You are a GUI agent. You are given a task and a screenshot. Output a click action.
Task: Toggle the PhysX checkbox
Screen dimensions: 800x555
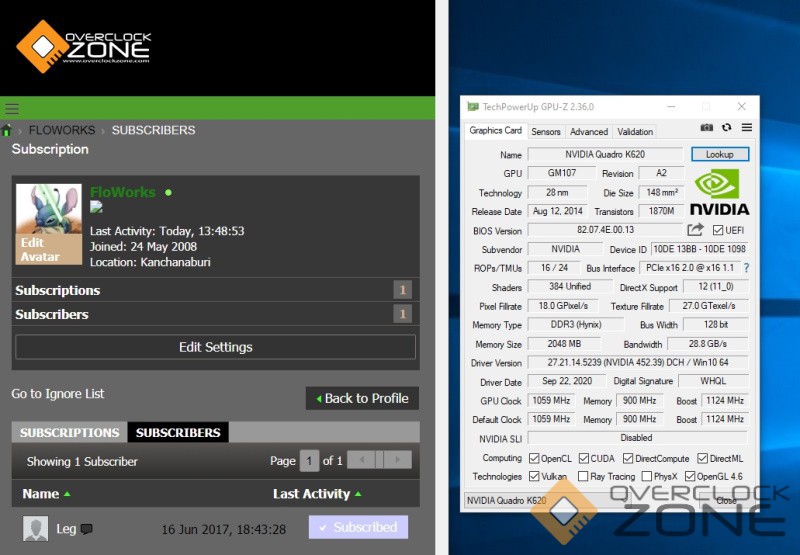(x=646, y=476)
